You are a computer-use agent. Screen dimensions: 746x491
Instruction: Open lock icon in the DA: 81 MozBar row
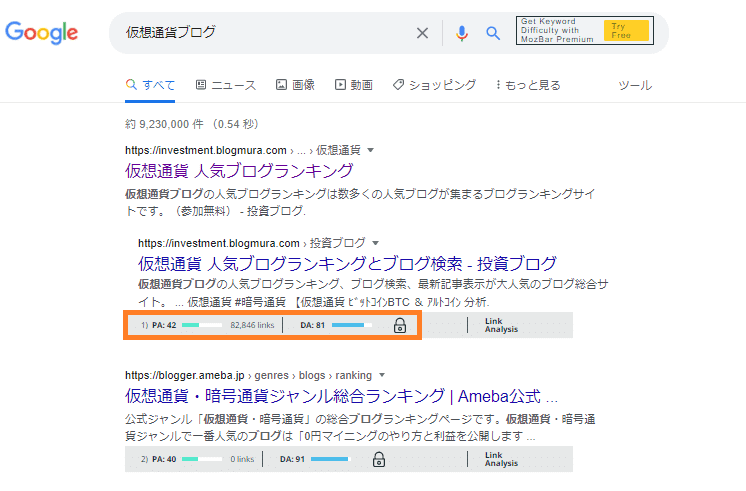[x=400, y=325]
